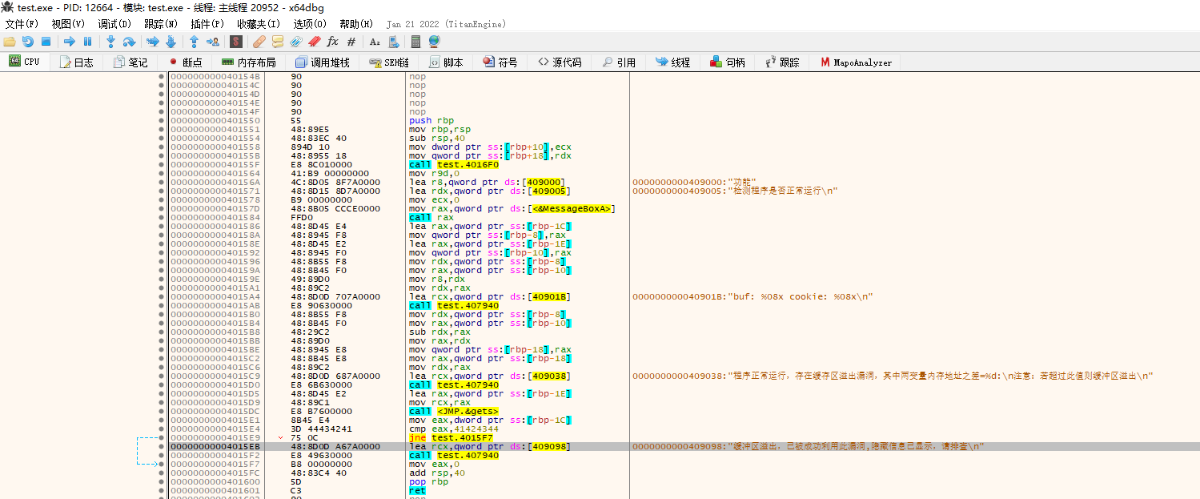Open the Scylla plugin icon

point(236,42)
